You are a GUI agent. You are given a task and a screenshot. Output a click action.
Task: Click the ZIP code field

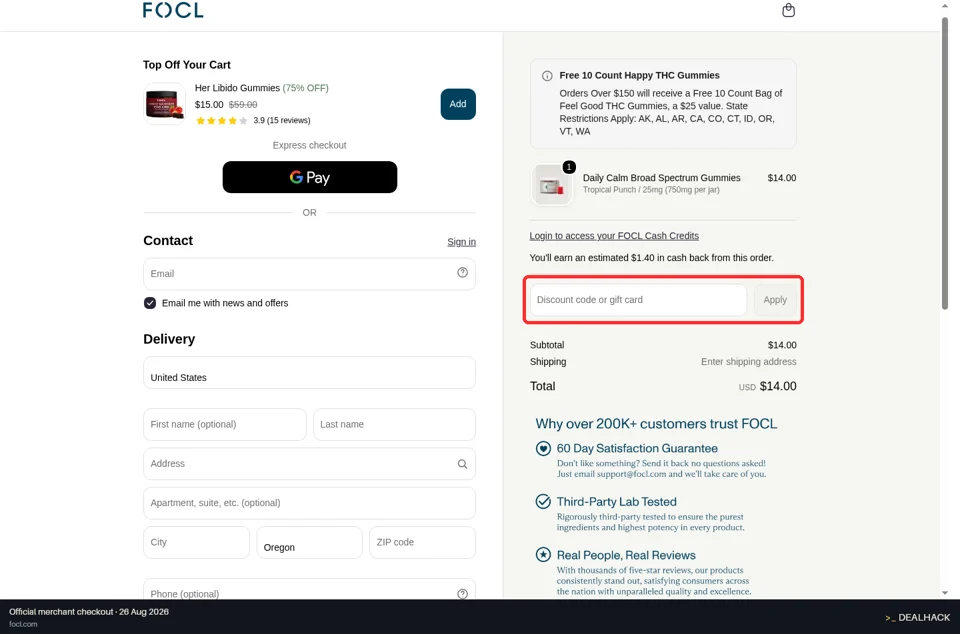pos(422,543)
